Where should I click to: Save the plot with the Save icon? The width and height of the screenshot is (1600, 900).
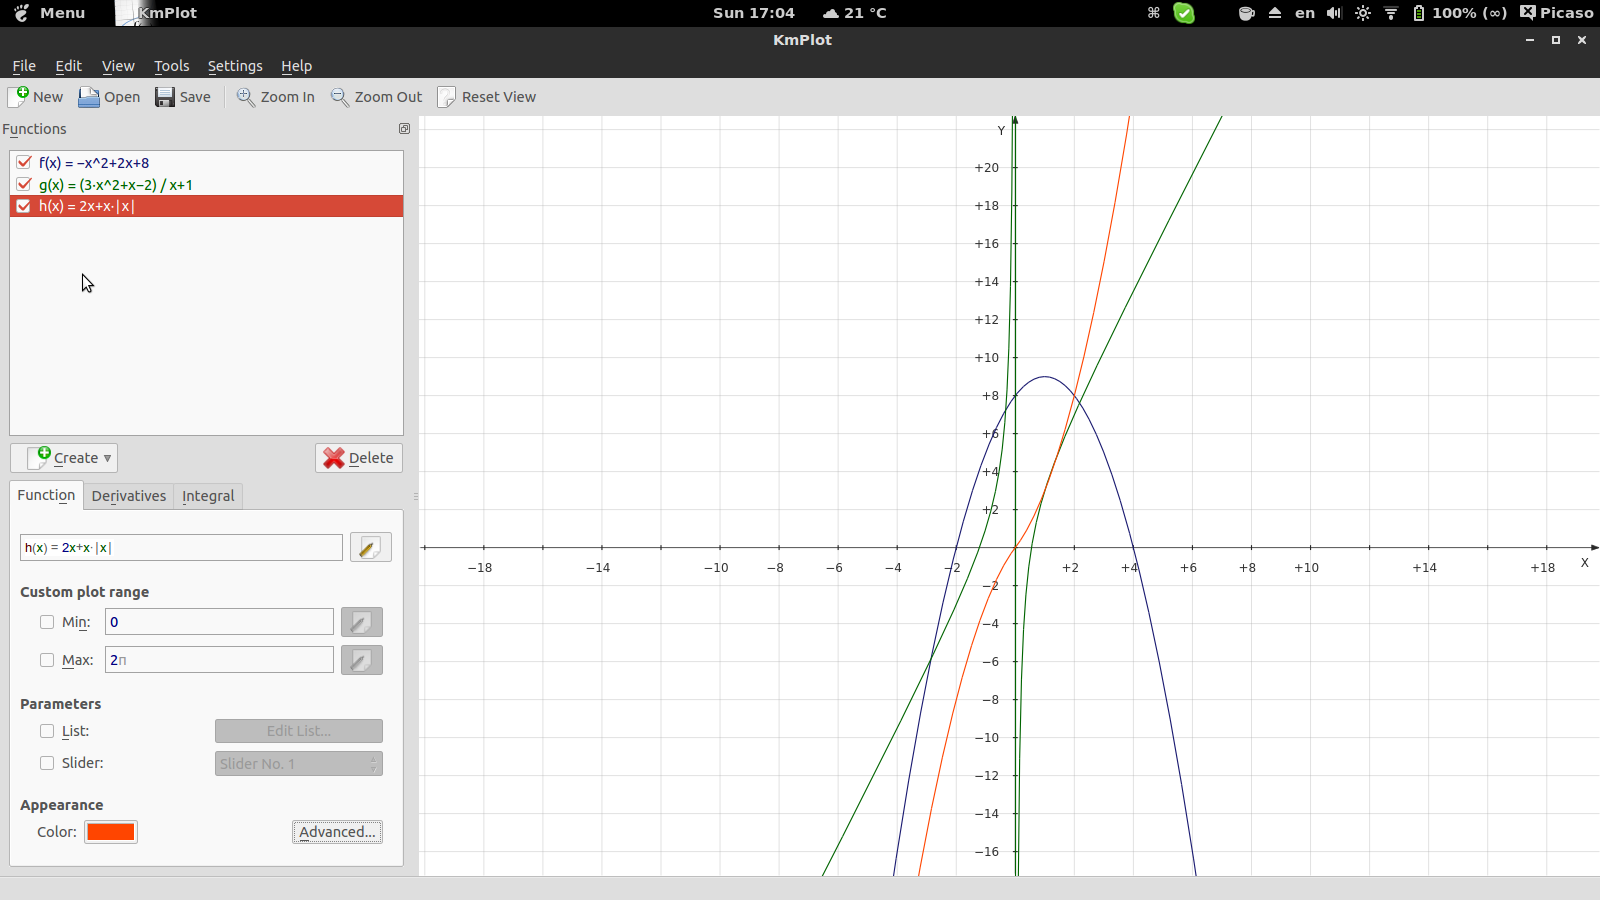point(165,96)
